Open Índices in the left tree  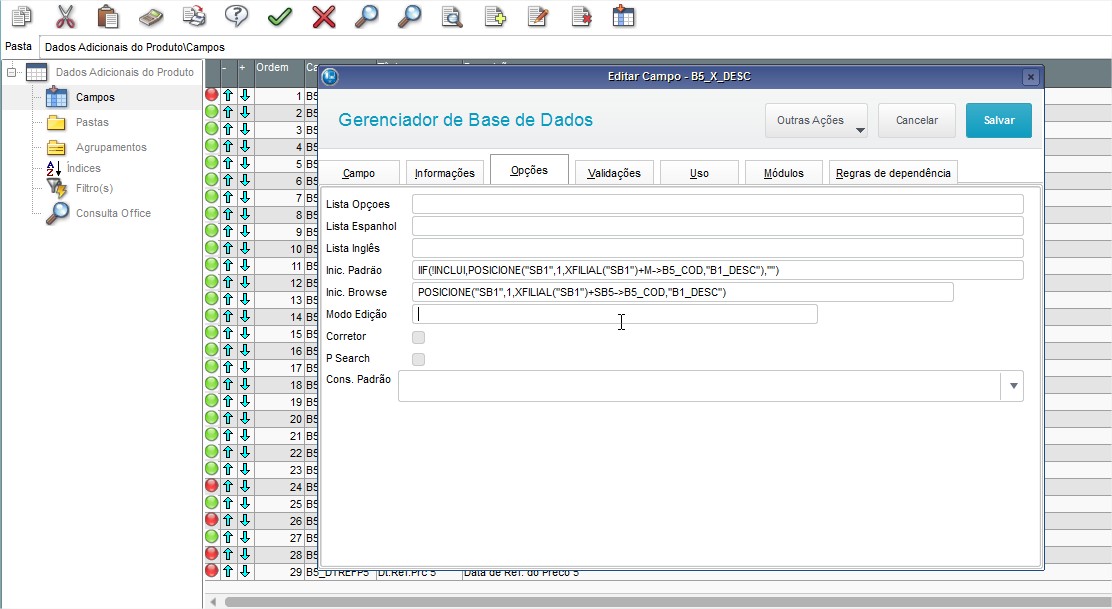tap(84, 168)
